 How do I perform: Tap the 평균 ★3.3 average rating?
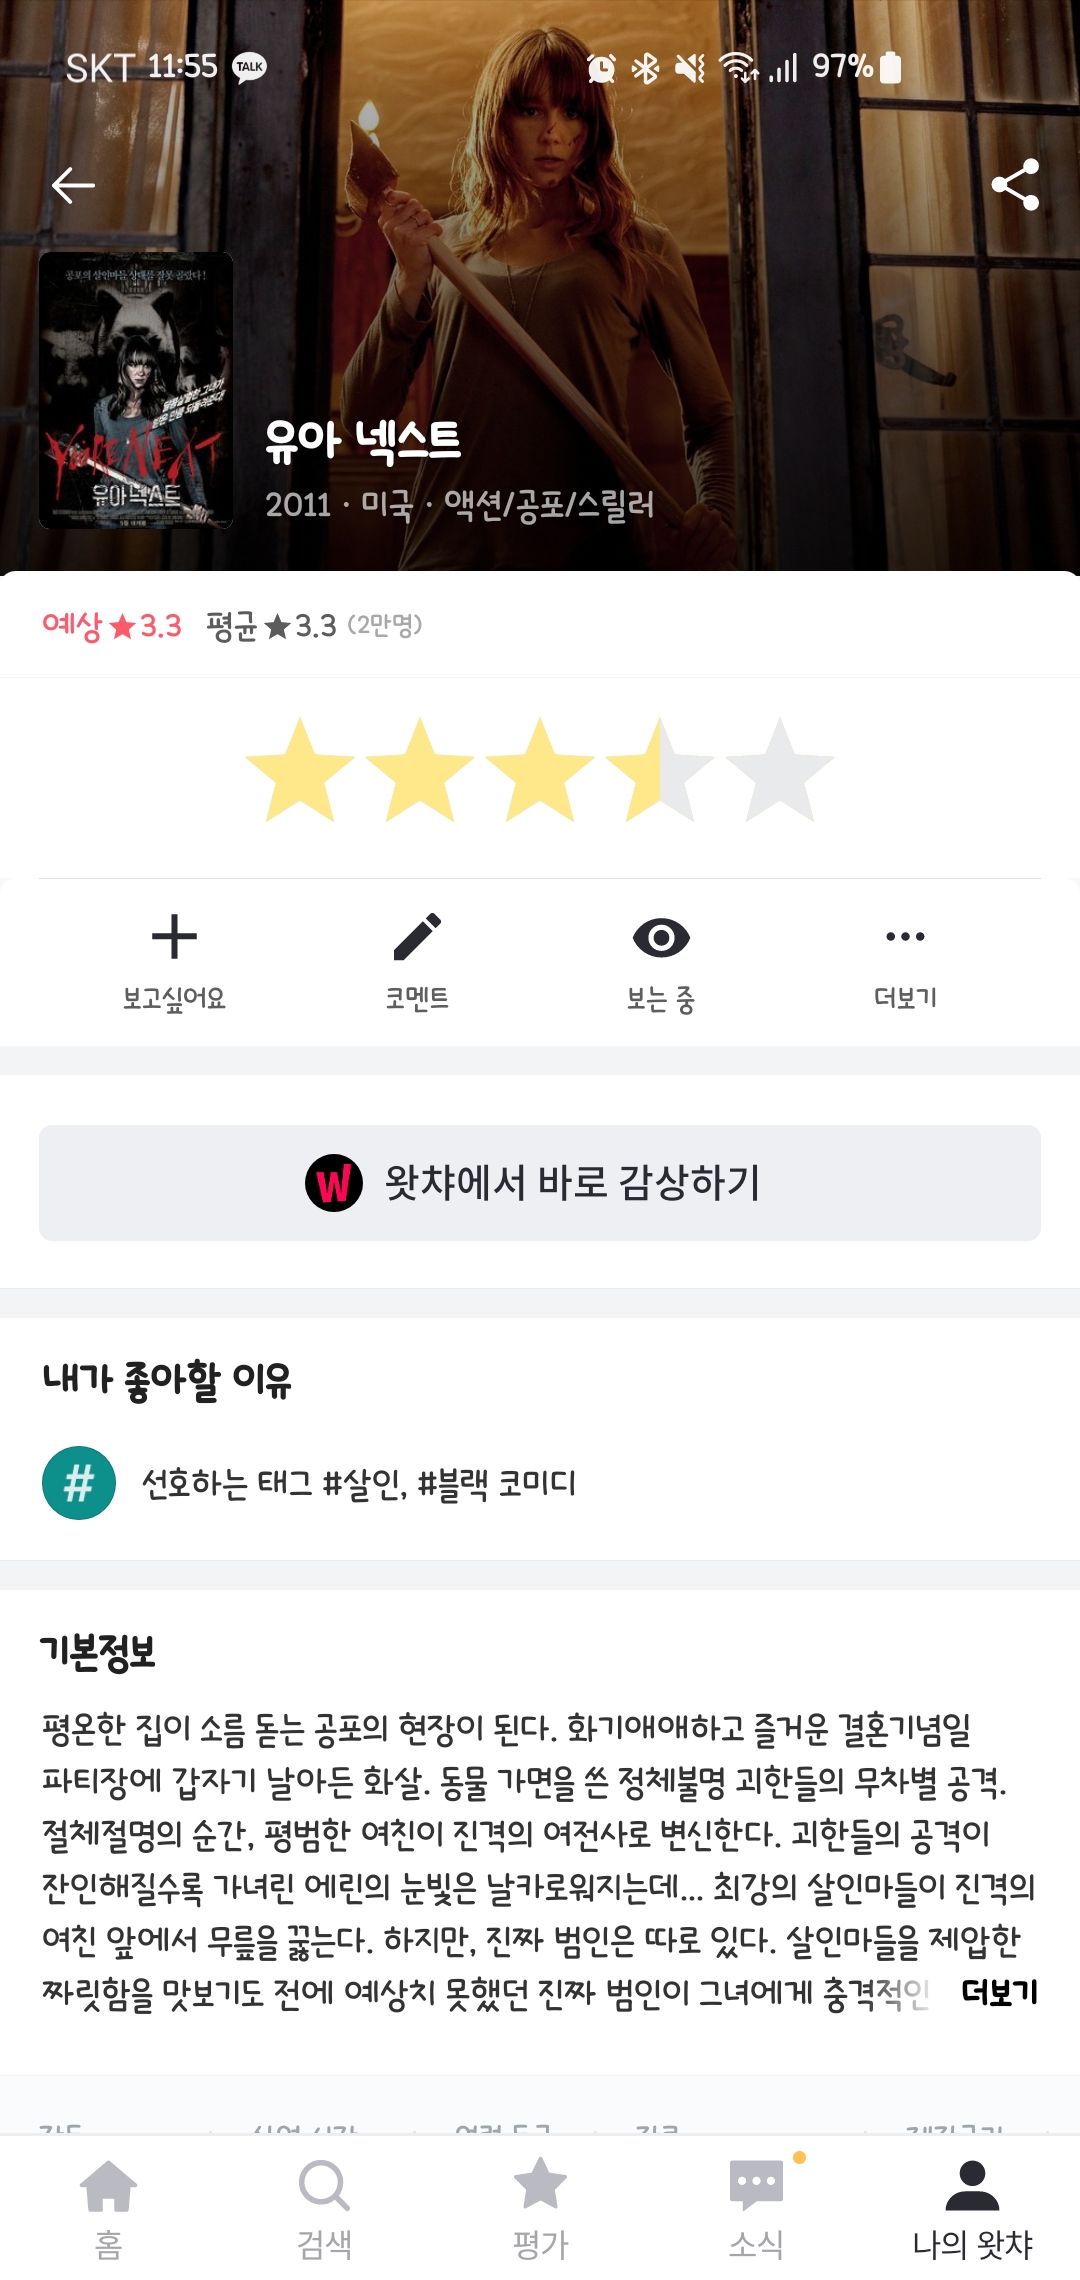click(x=272, y=626)
